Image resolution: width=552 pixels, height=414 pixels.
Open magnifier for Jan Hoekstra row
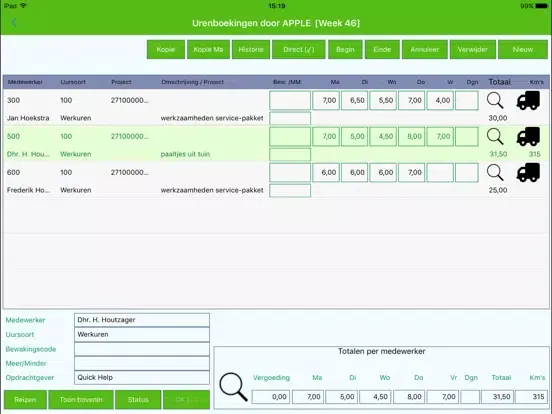(495, 101)
